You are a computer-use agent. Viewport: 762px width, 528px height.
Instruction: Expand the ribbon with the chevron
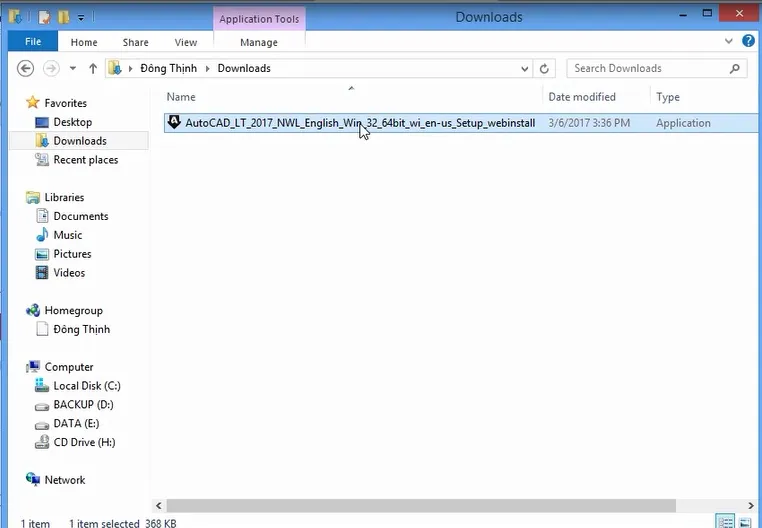coord(729,42)
